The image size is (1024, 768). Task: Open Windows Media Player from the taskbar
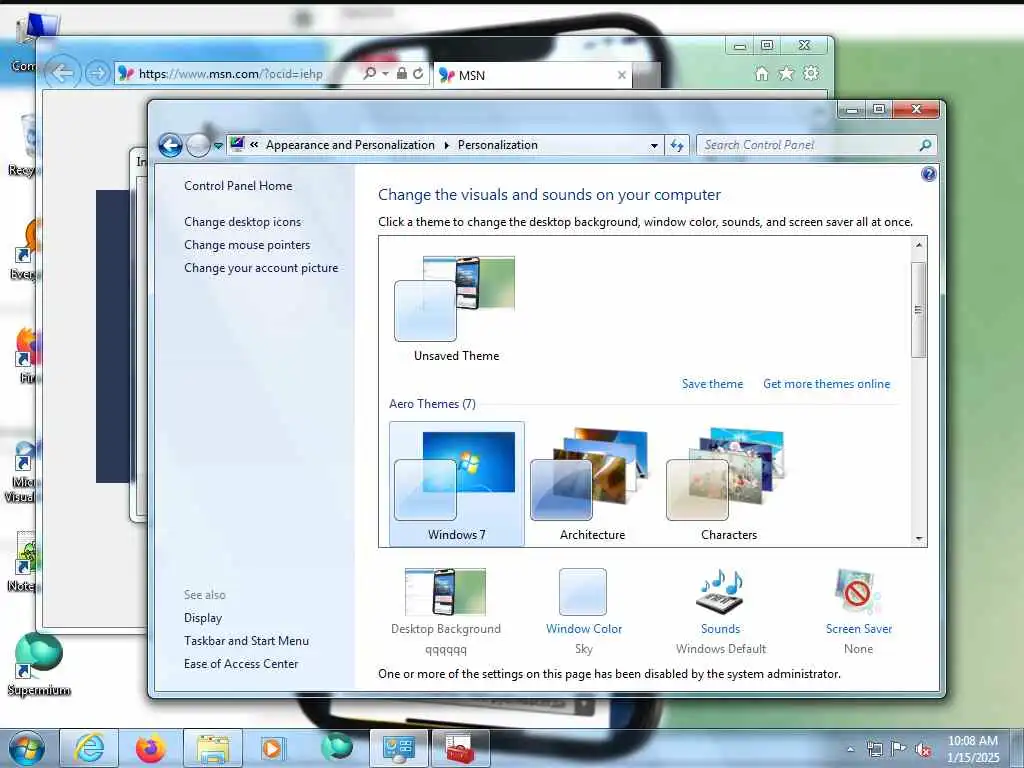click(x=273, y=748)
